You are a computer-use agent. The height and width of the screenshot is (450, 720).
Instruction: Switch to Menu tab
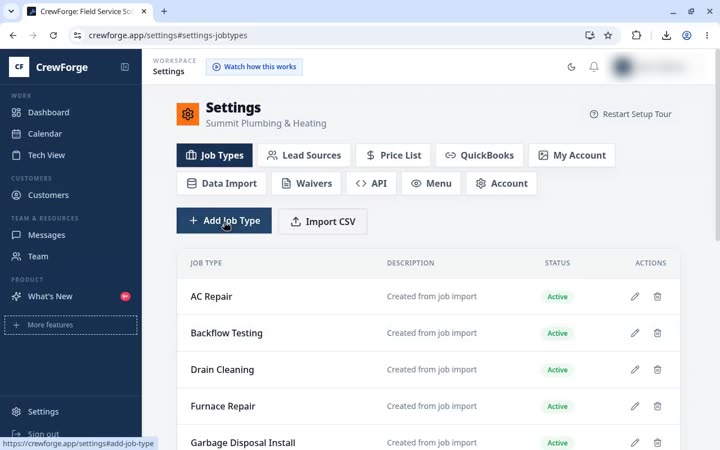point(431,183)
